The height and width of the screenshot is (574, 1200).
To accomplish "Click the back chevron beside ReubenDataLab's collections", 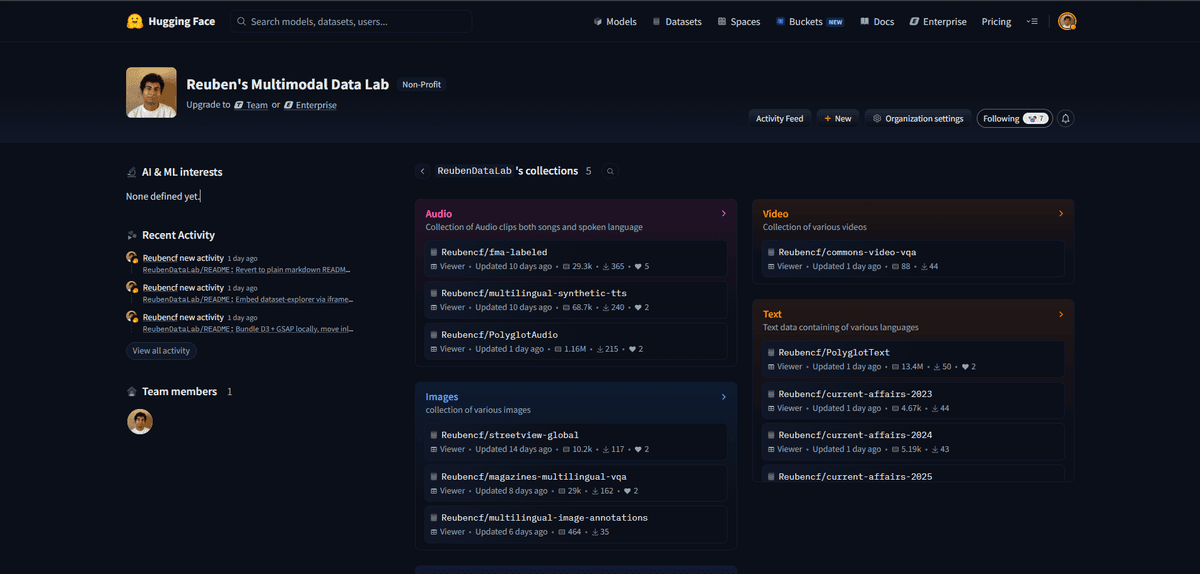I will 422,171.
